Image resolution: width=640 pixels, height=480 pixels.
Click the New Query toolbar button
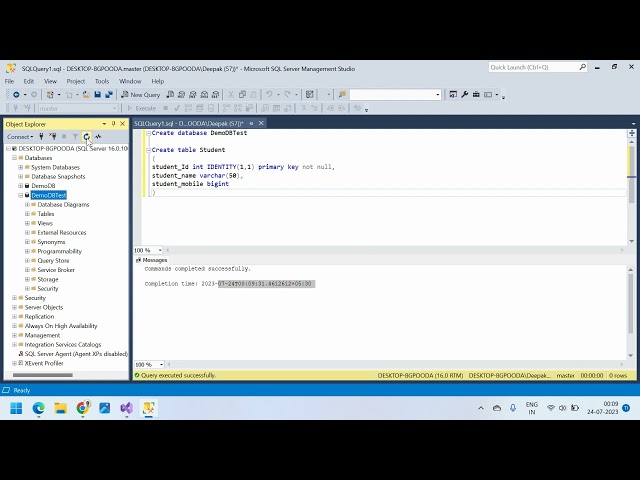pos(140,95)
